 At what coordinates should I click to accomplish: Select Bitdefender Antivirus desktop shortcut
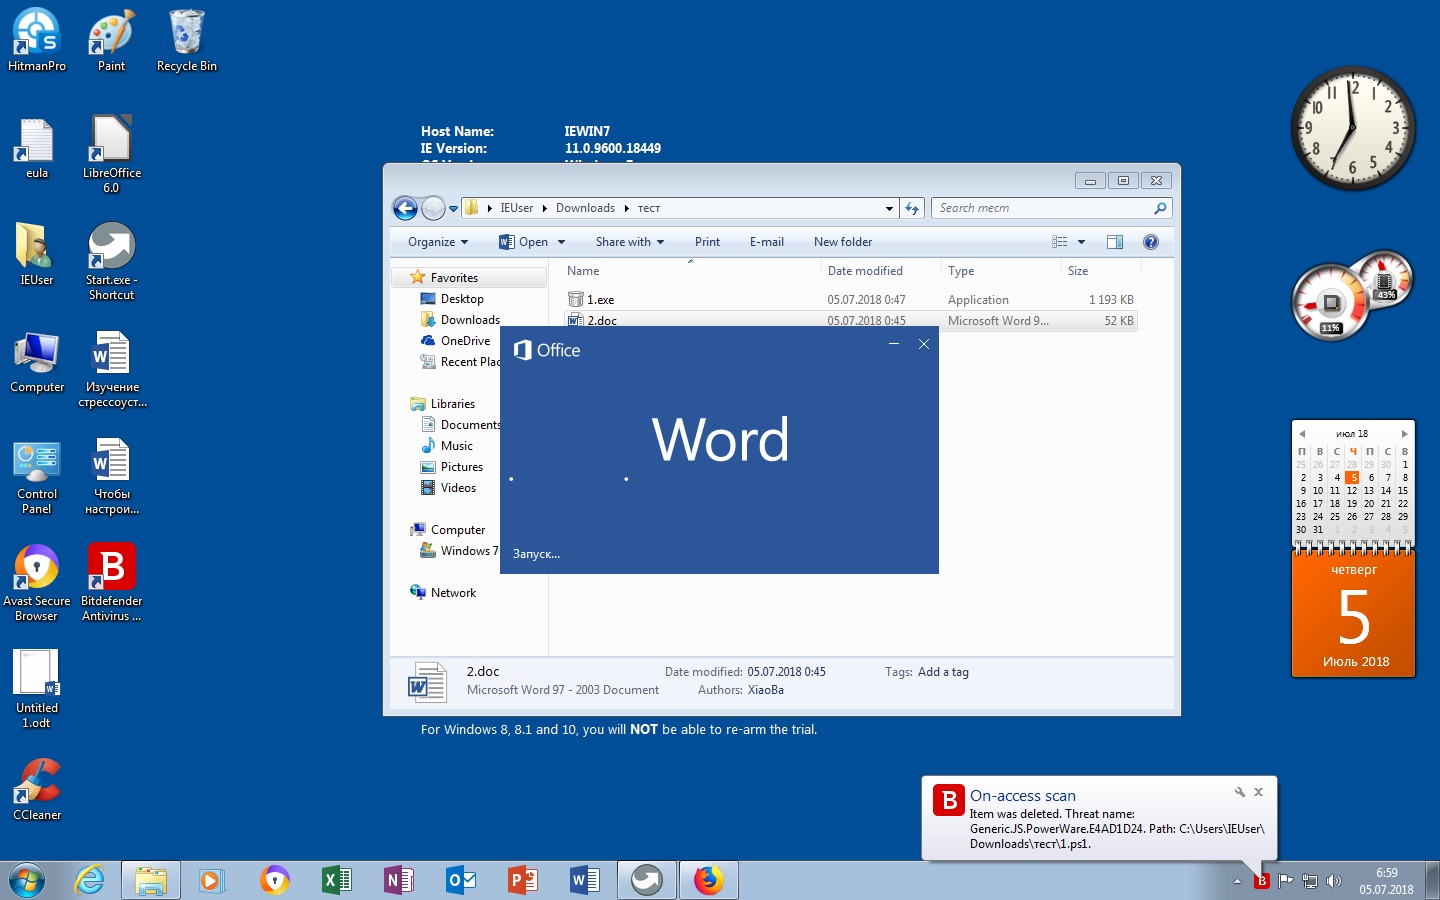pos(111,583)
